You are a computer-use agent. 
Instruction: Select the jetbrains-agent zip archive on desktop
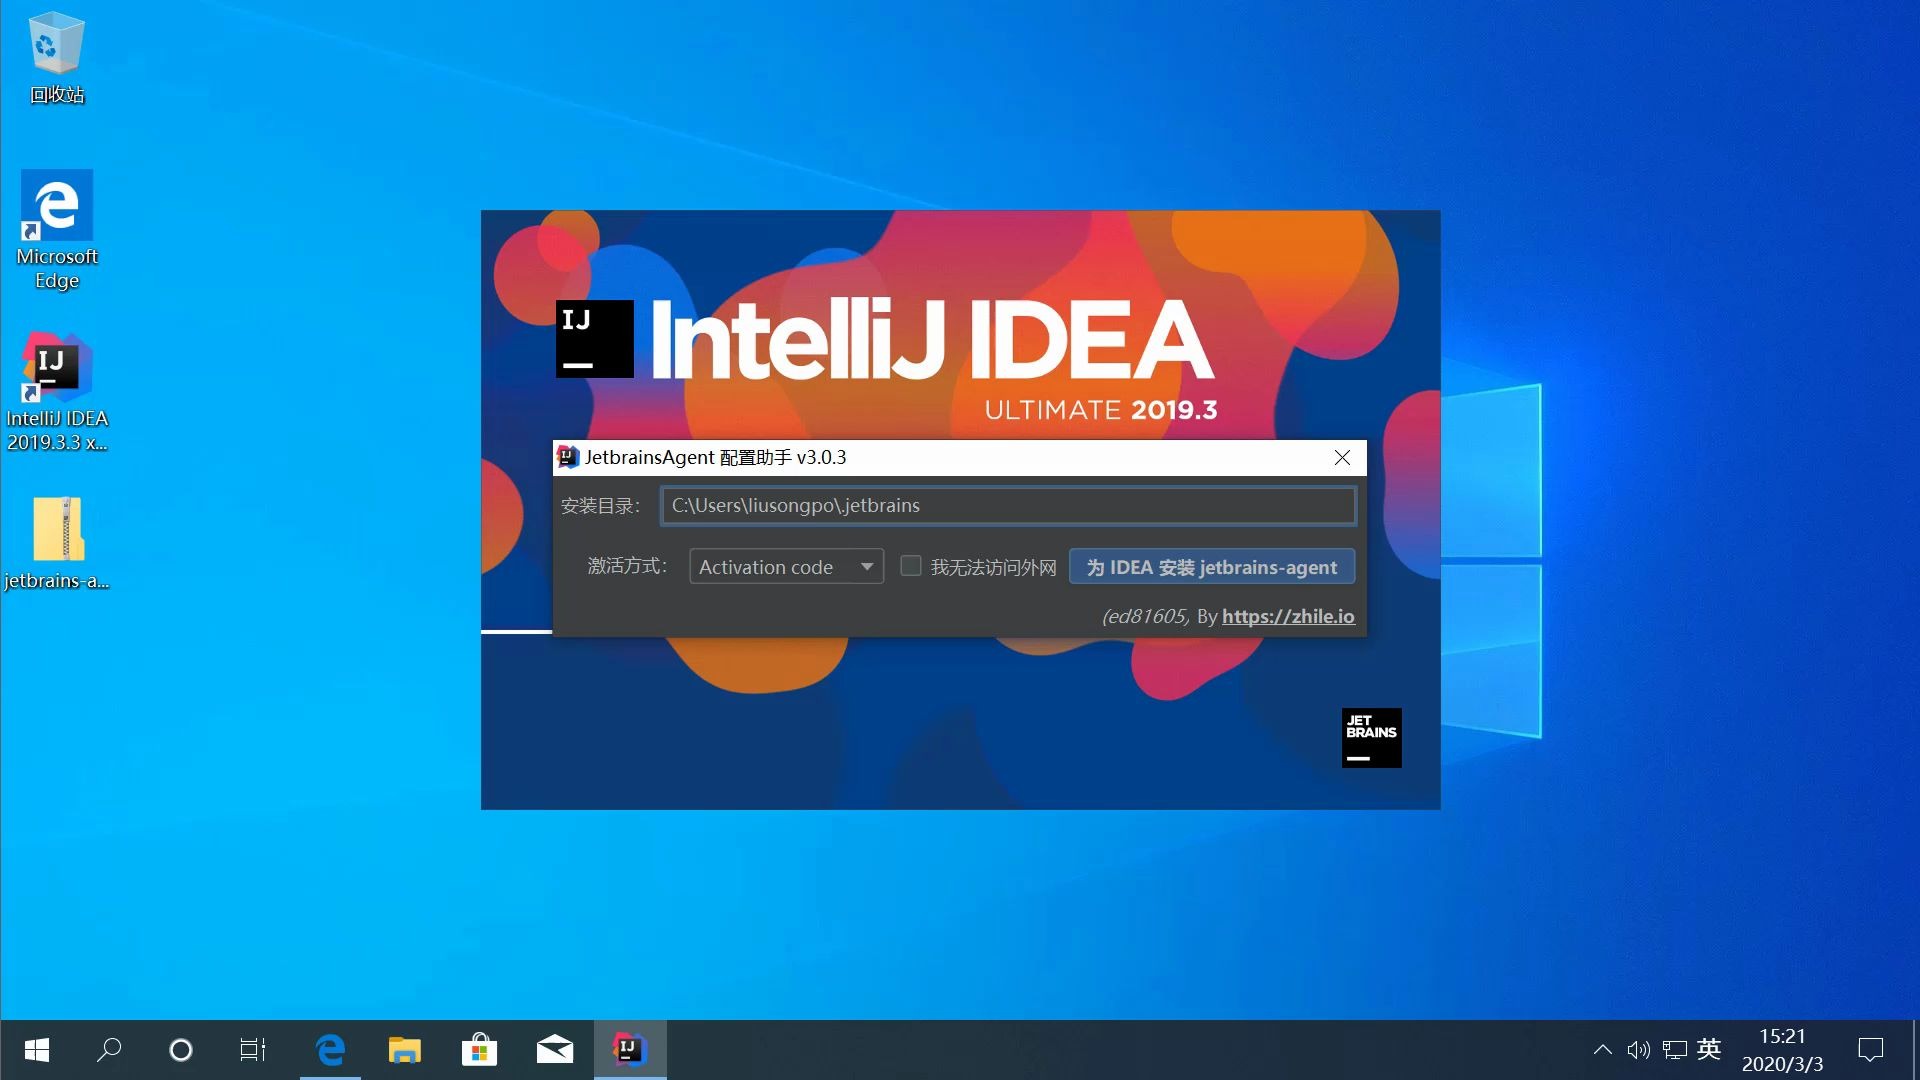57,543
